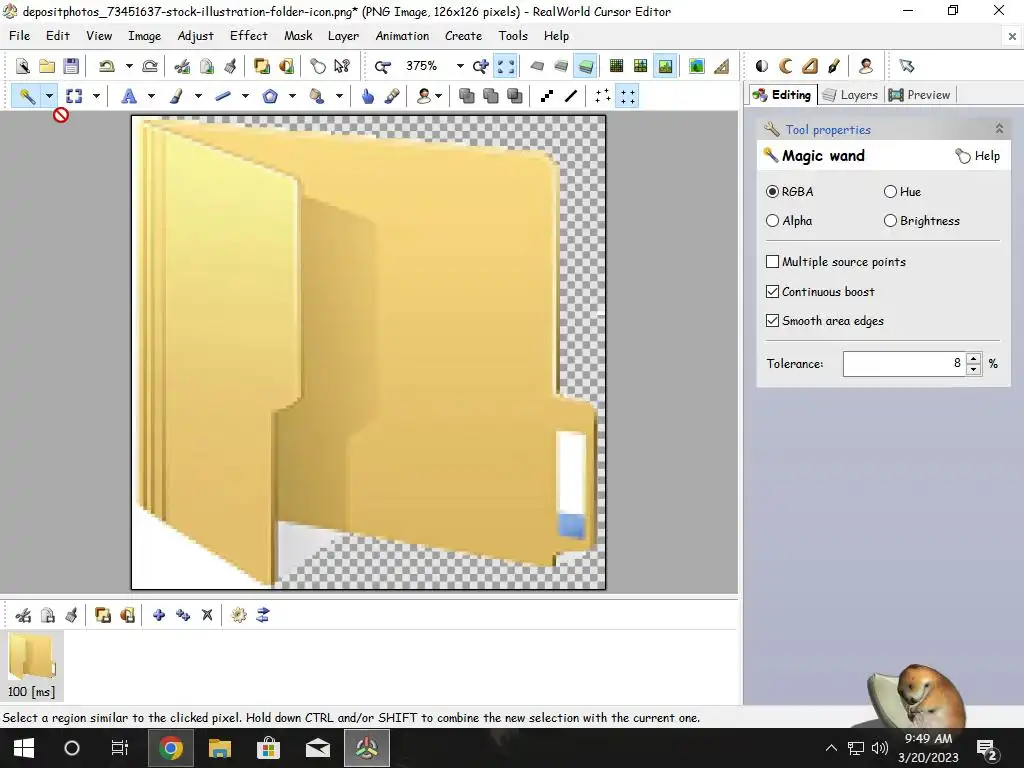Select the pointing hand move tool

tap(368, 97)
